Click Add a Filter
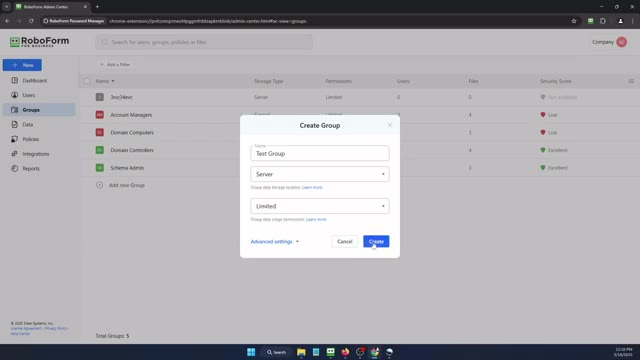640x360 pixels. click(x=115, y=64)
